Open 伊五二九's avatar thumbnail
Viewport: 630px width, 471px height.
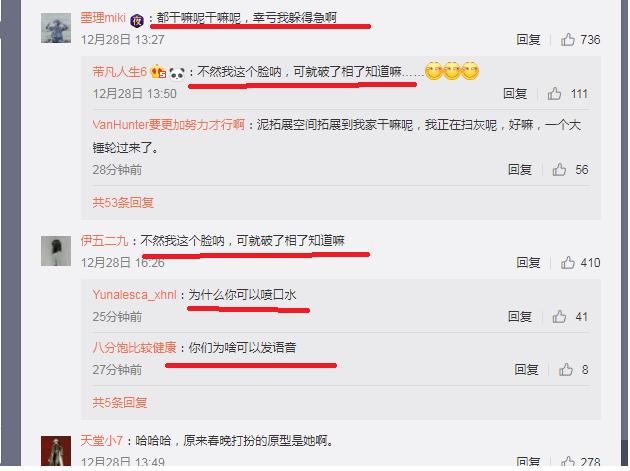tap(56, 251)
